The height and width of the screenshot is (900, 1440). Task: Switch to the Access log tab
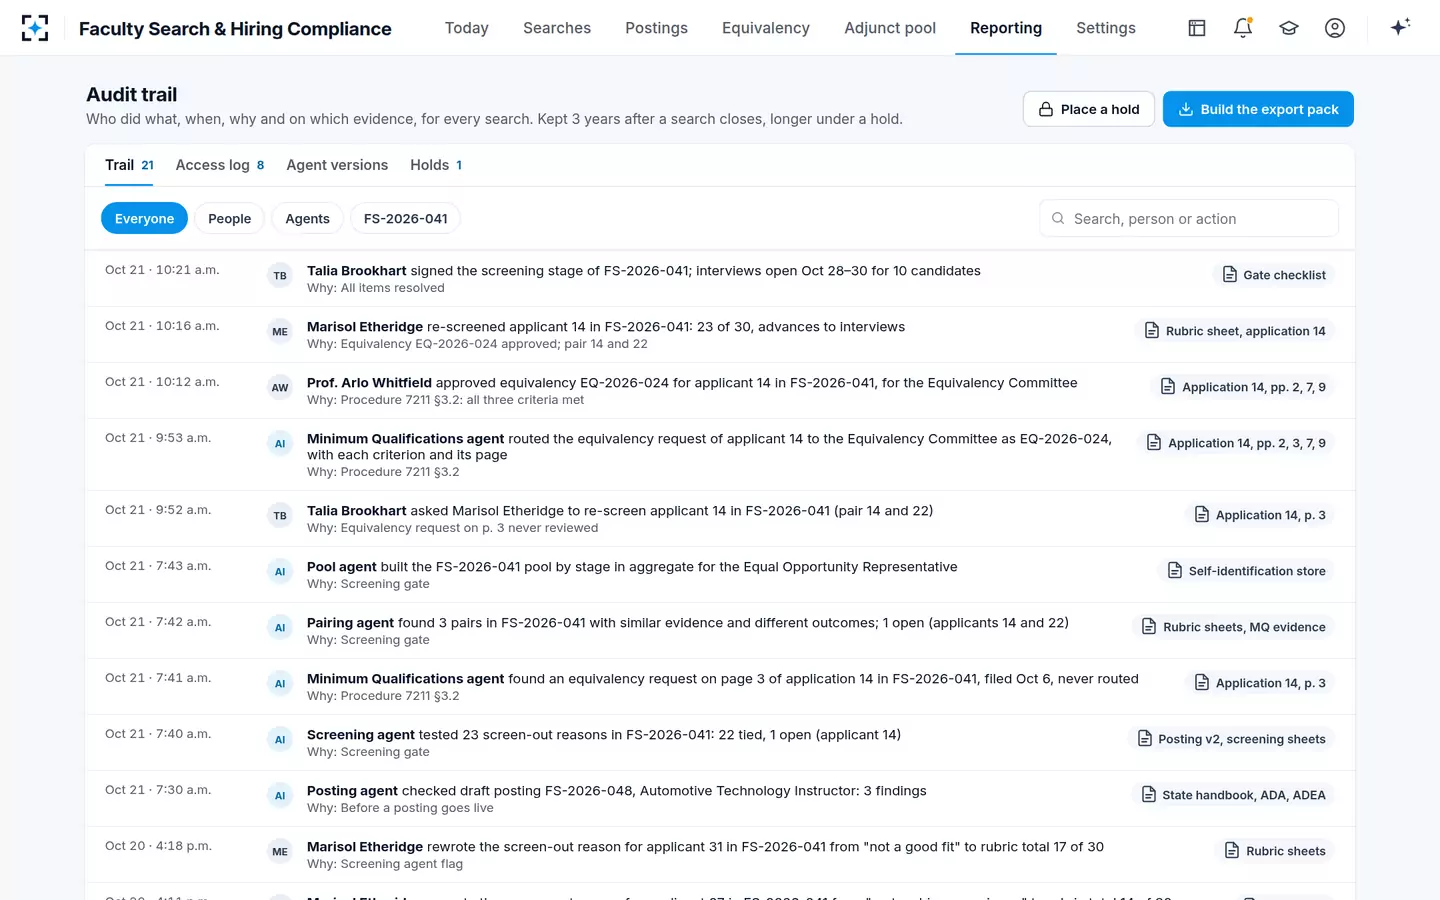220,165
